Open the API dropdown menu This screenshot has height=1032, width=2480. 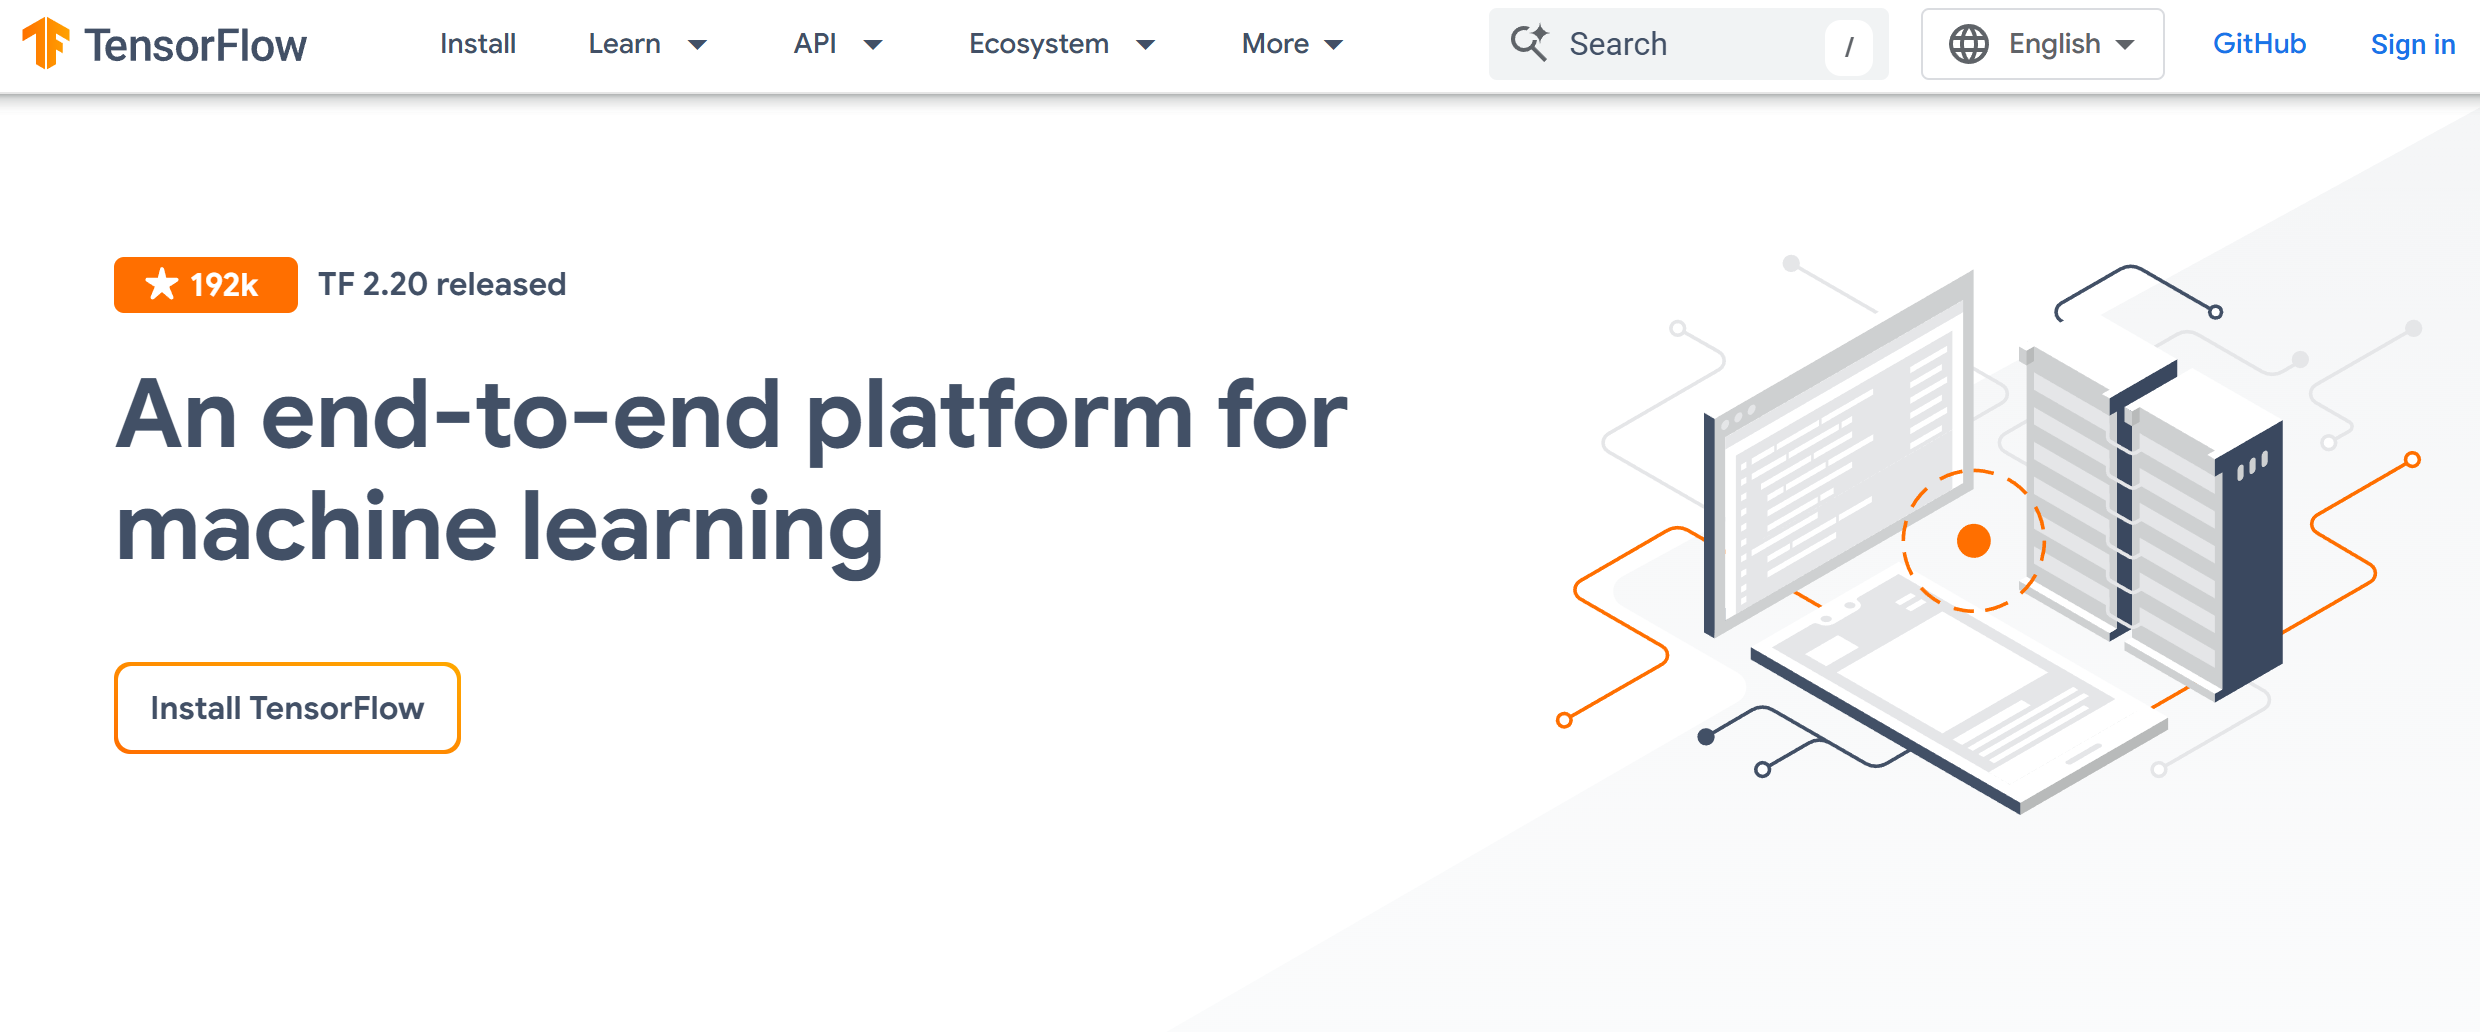point(838,44)
